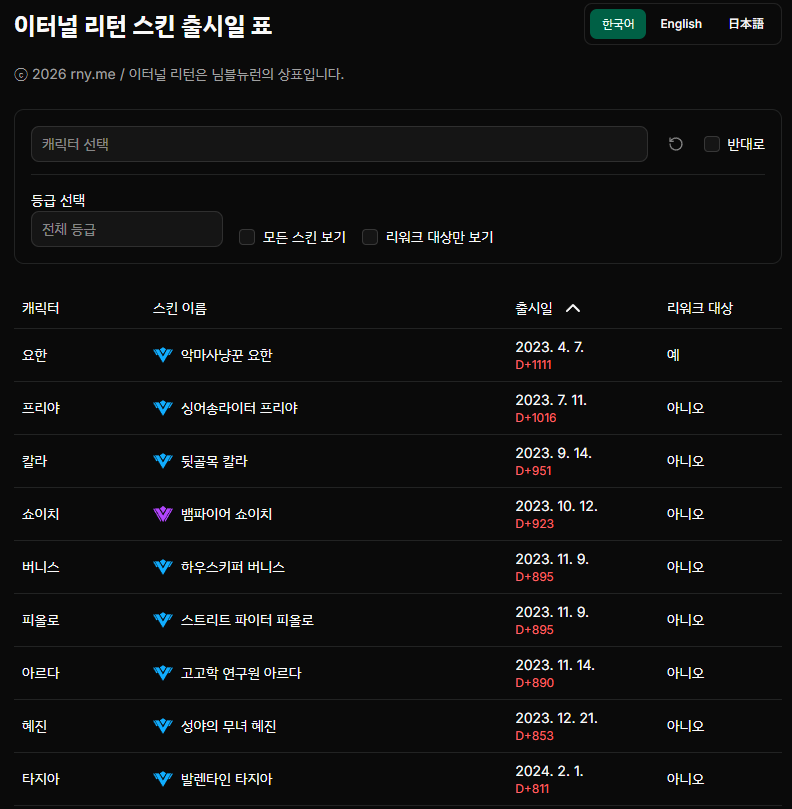Click the release date 2023. 7. 11.

551,400
